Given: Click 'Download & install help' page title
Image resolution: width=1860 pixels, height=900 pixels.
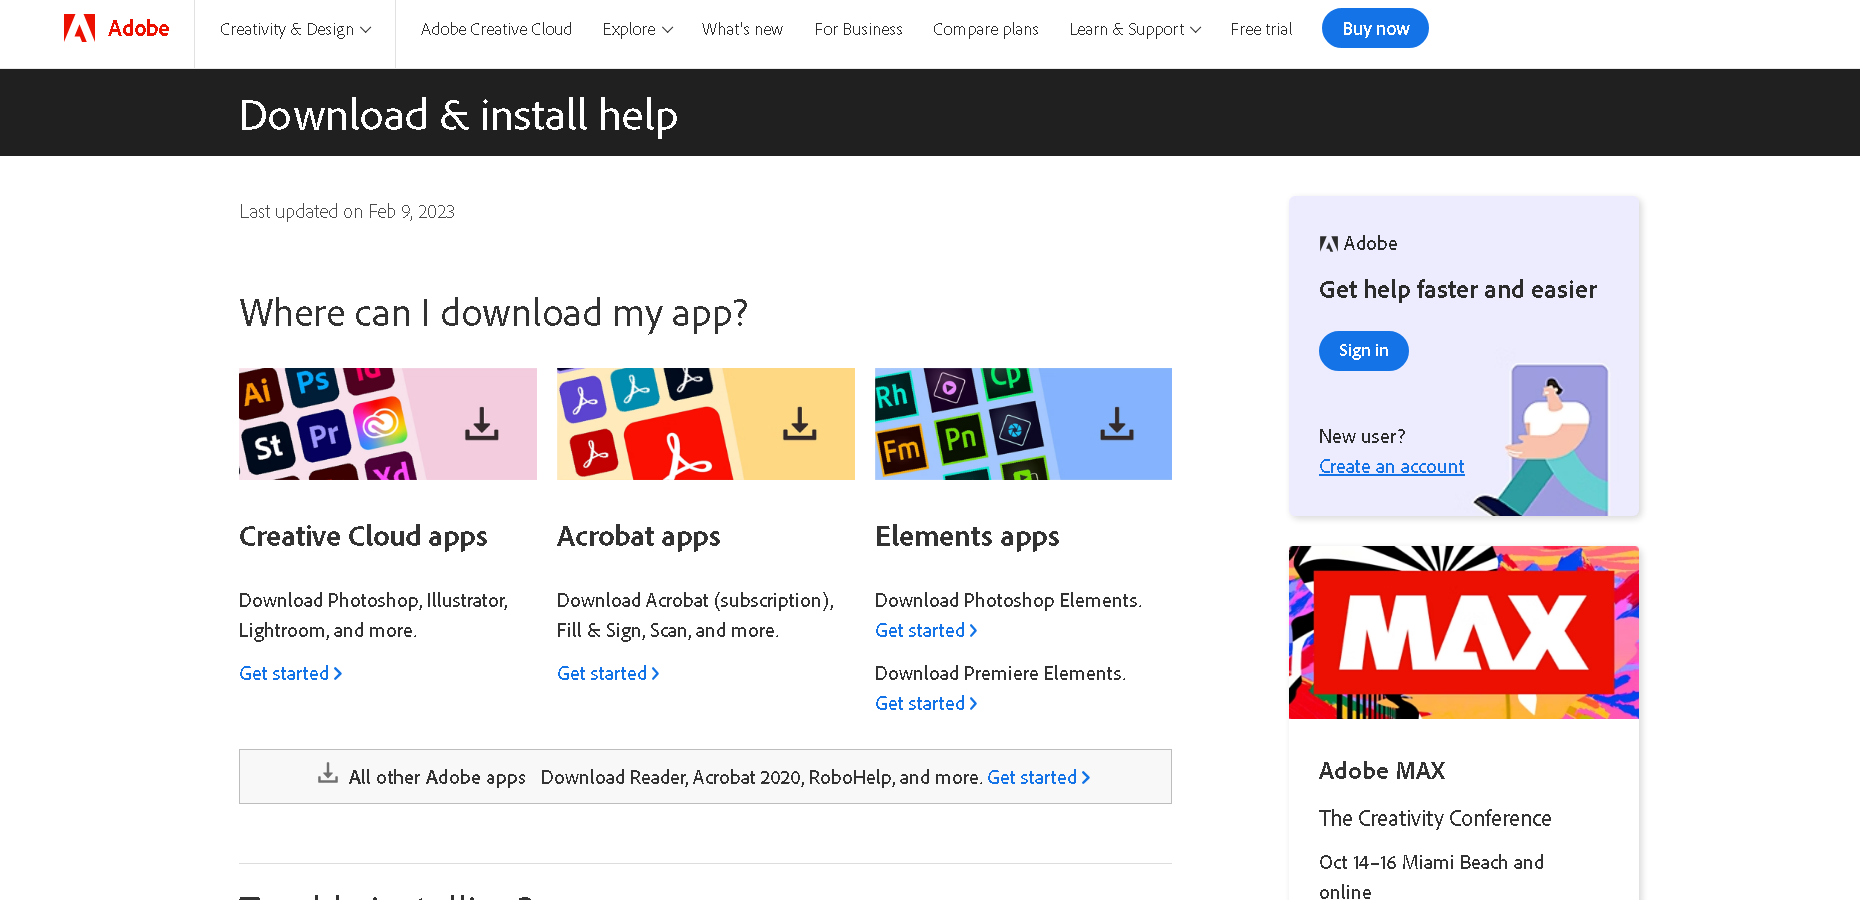Looking at the screenshot, I should 458,116.
